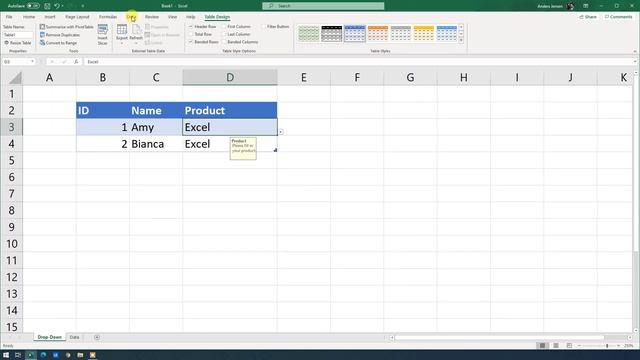
Task: Click the cell containing Bianca
Action: (x=156, y=144)
